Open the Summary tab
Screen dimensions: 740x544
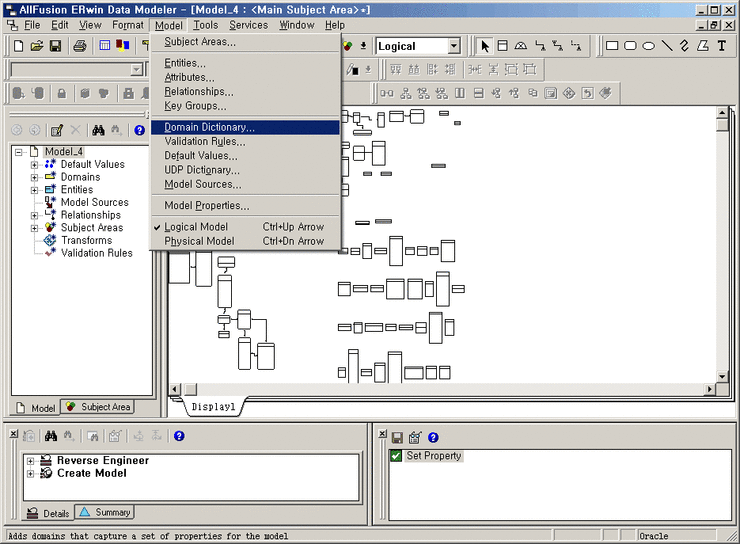(105, 513)
